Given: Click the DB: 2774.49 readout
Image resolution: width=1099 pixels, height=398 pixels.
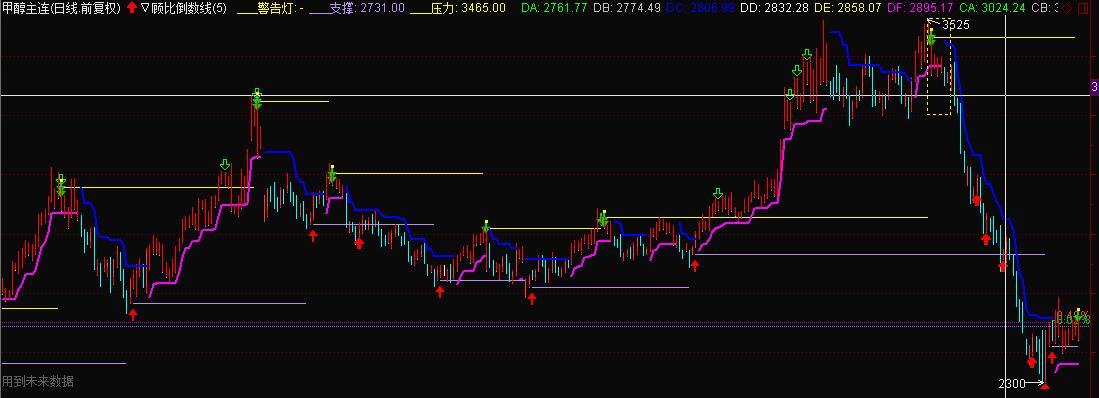Looking at the screenshot, I should pyautogui.click(x=627, y=8).
